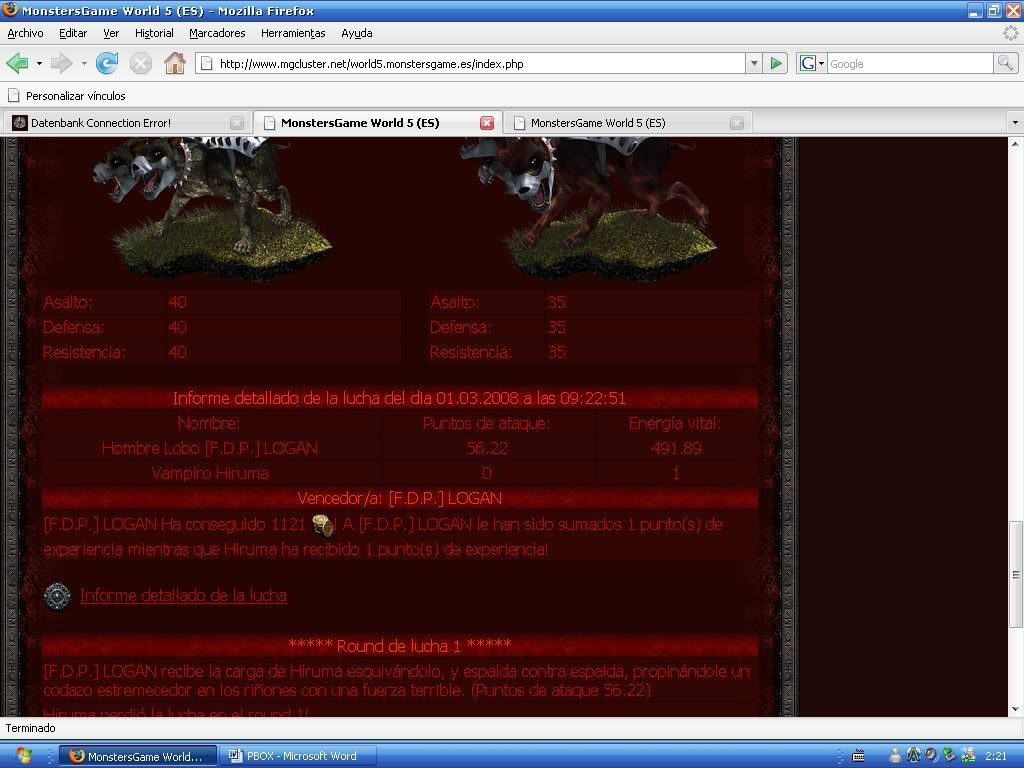Click the Back navigation arrow
1024x768 pixels.
pos(17,63)
